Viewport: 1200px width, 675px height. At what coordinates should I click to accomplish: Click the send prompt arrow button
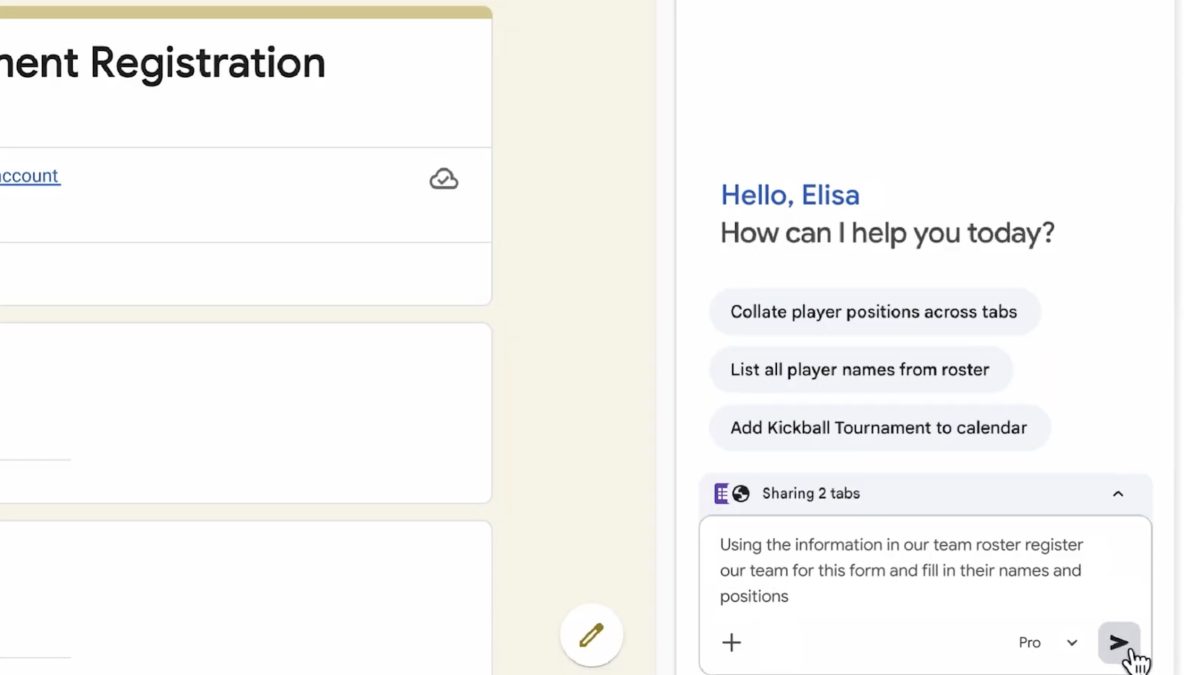[x=1118, y=642]
